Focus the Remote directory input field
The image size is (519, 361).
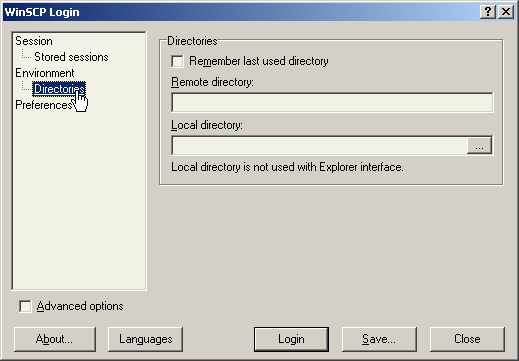tap(332, 102)
